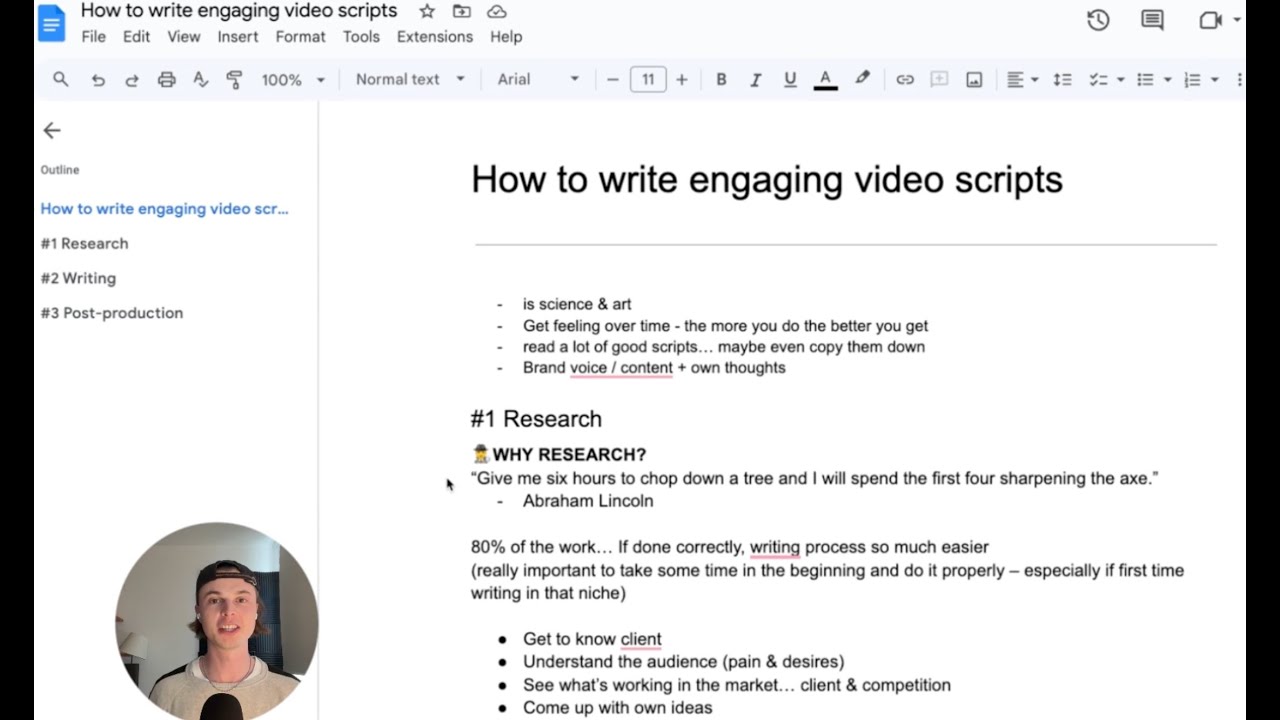Screen dimensions: 1280x720
Task: Click the document title in header
Action: click(239, 11)
